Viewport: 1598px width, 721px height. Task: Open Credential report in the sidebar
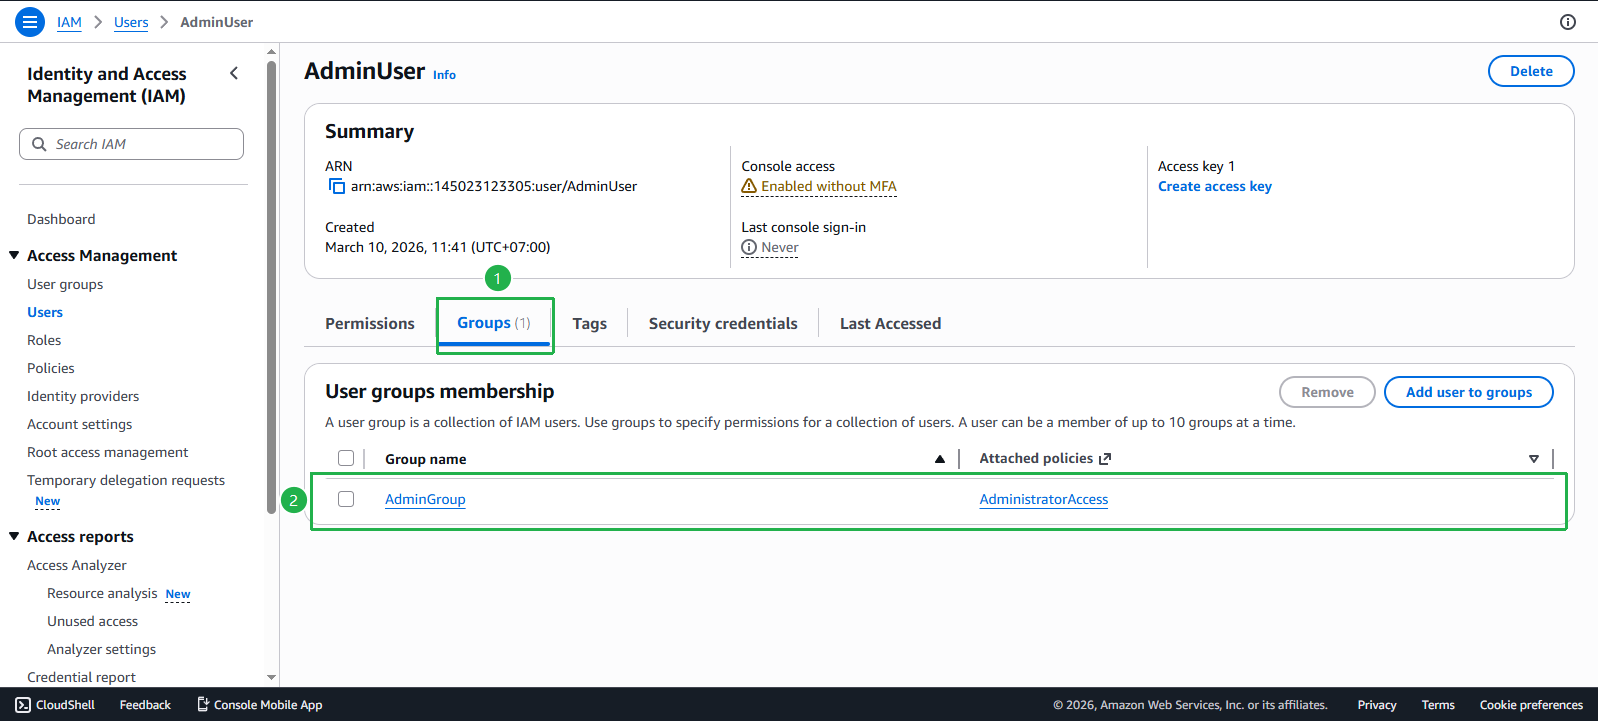point(81,677)
